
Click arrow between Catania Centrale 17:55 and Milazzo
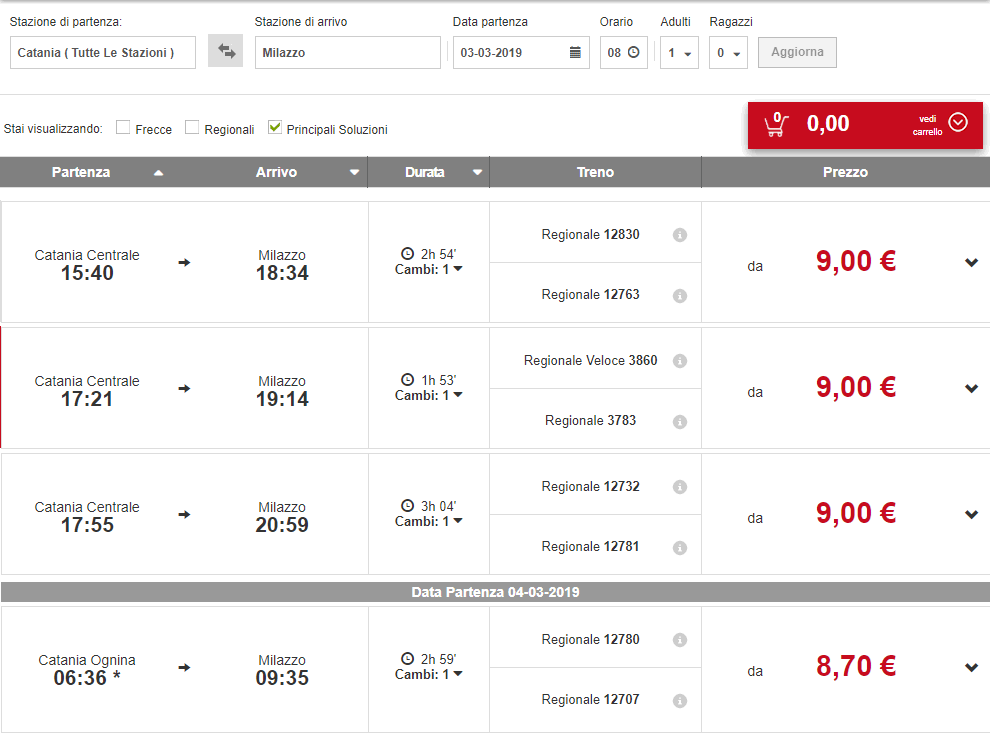point(184,515)
